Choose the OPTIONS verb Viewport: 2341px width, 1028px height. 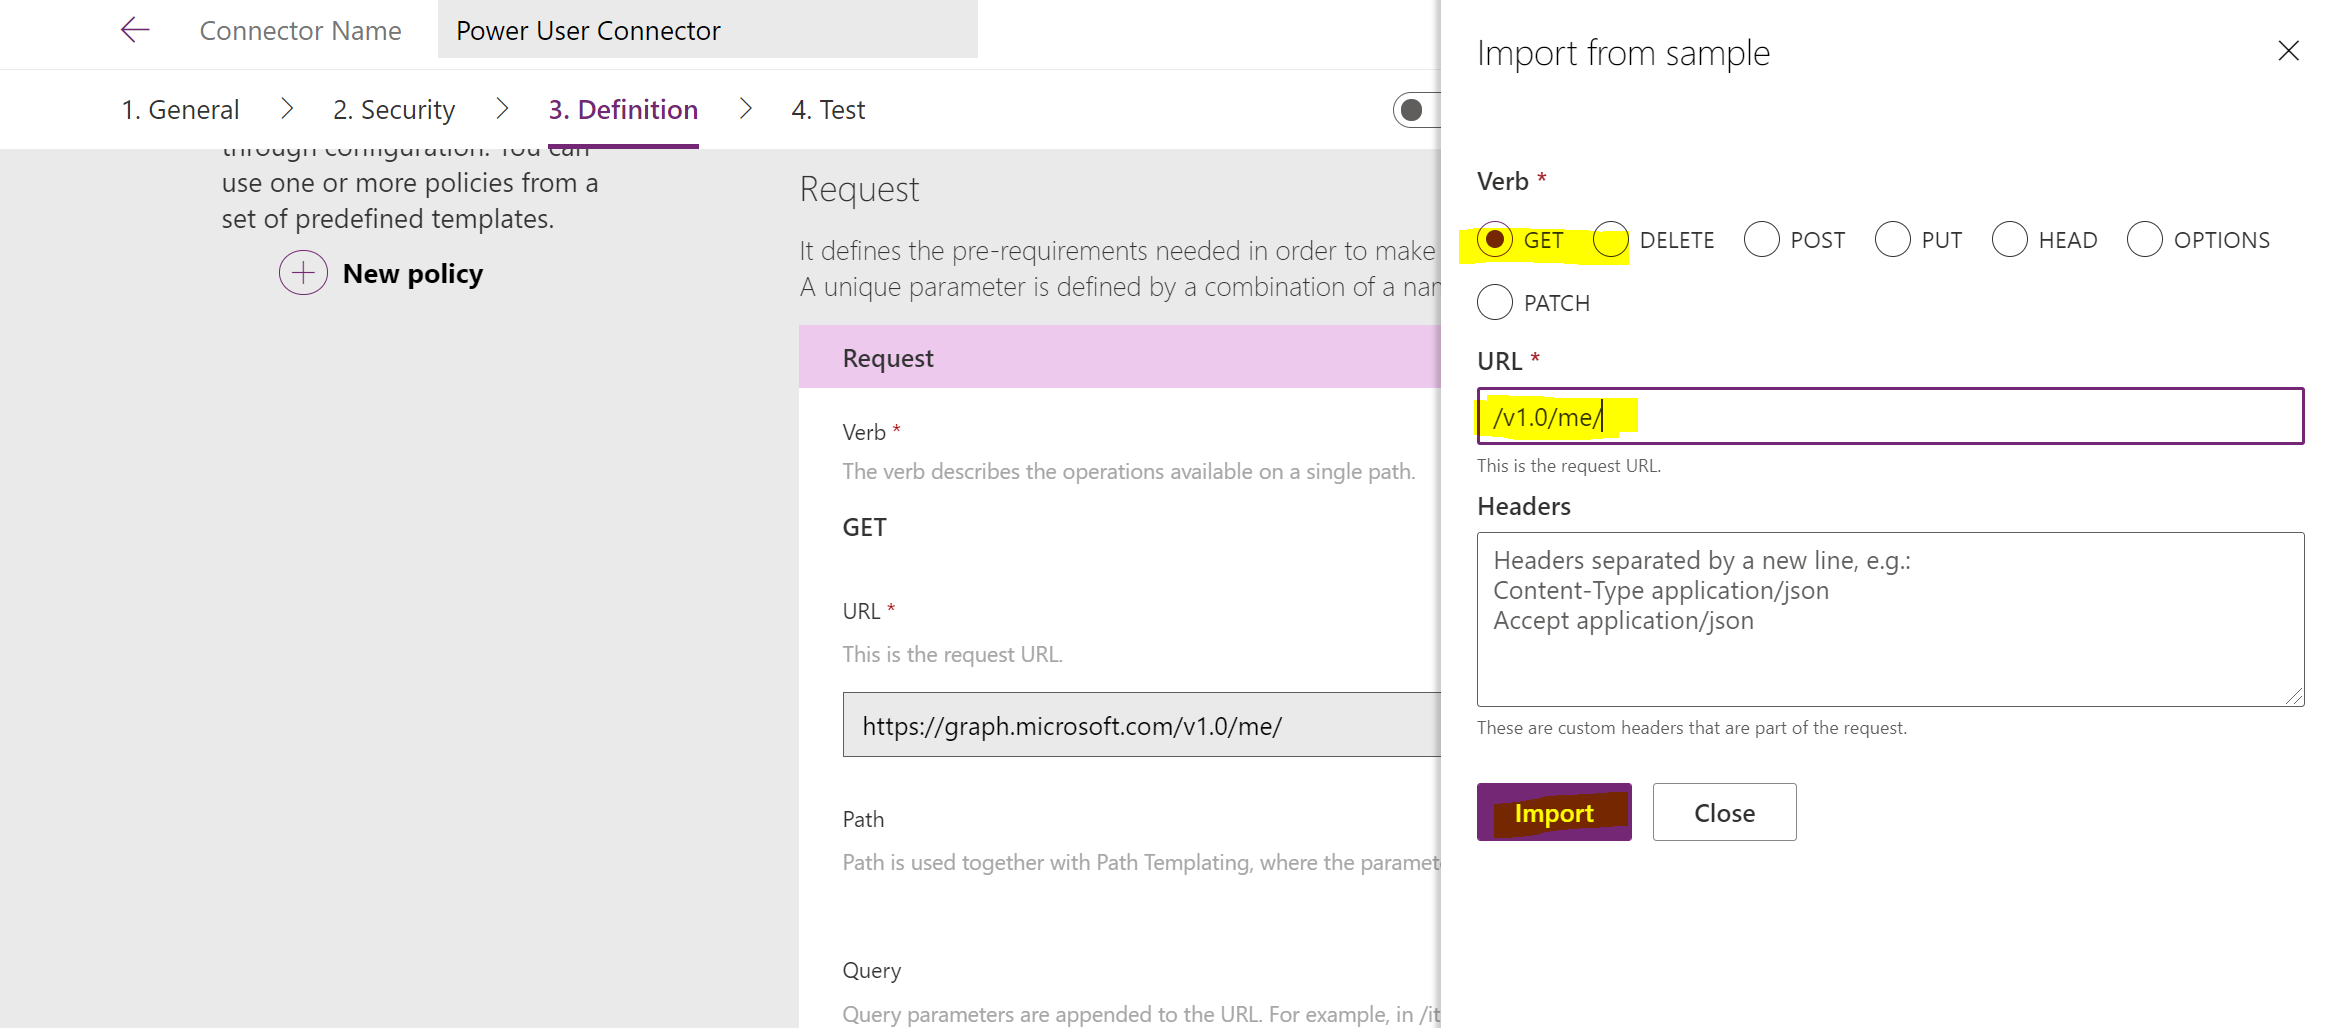point(2145,239)
